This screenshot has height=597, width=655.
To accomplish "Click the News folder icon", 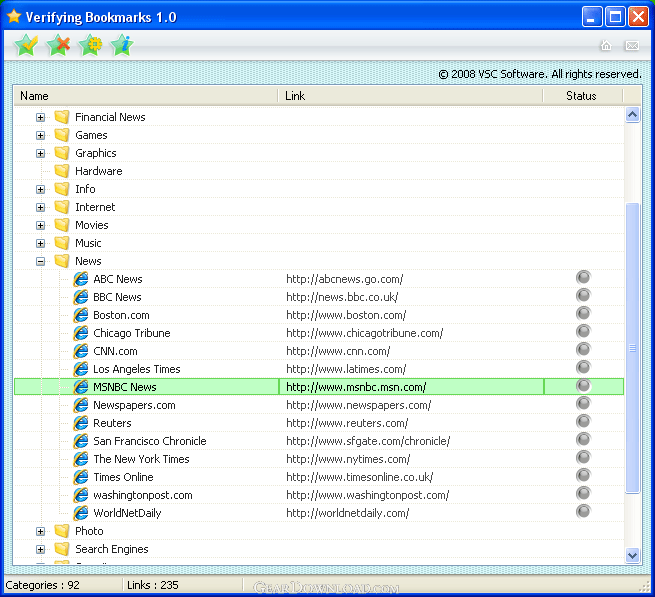I will point(62,261).
